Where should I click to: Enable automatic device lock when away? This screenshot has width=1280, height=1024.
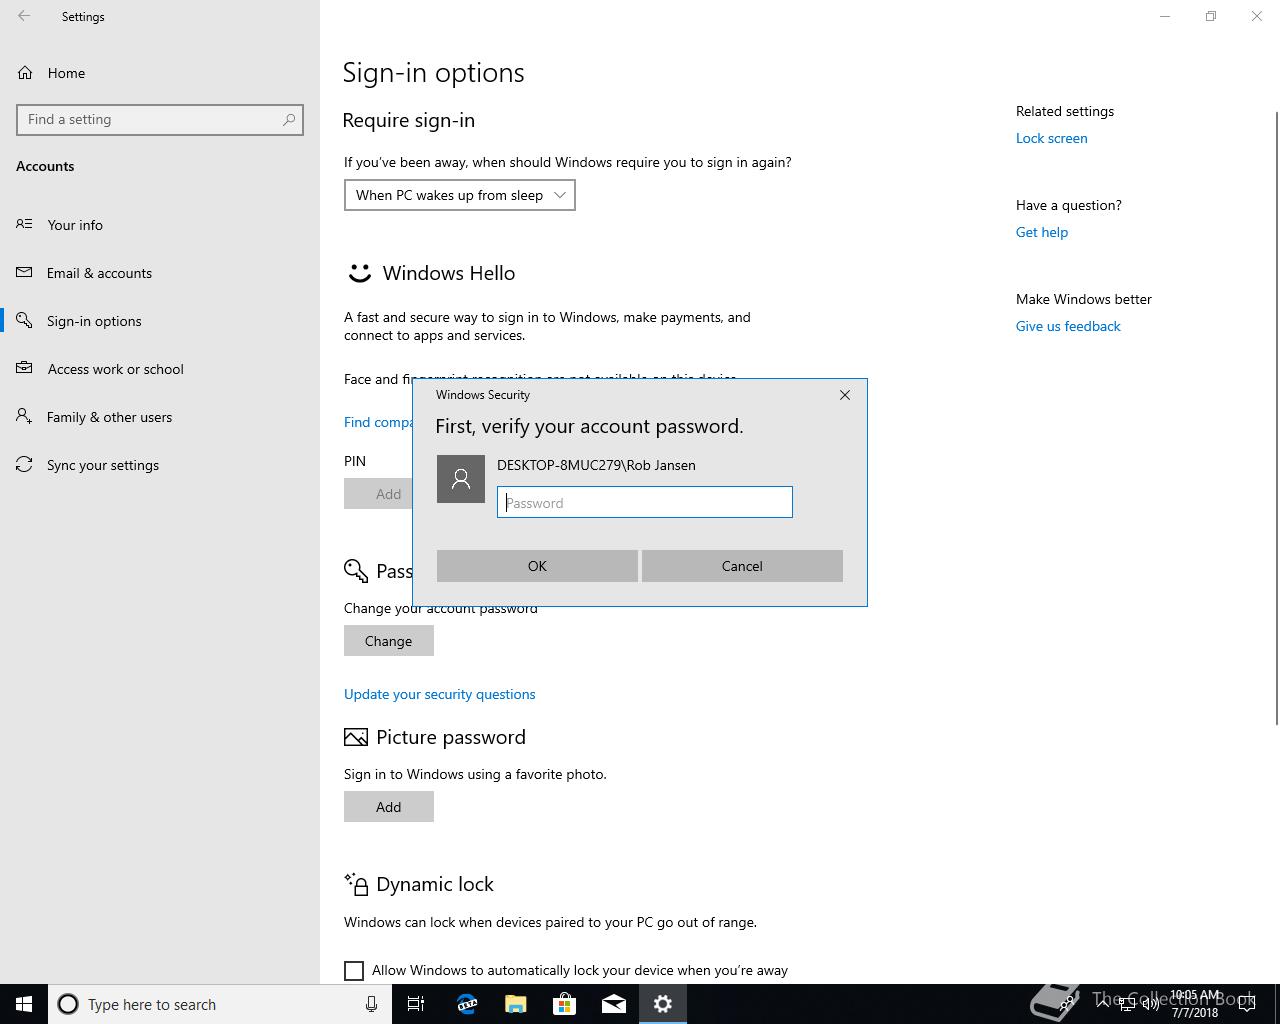click(x=354, y=971)
